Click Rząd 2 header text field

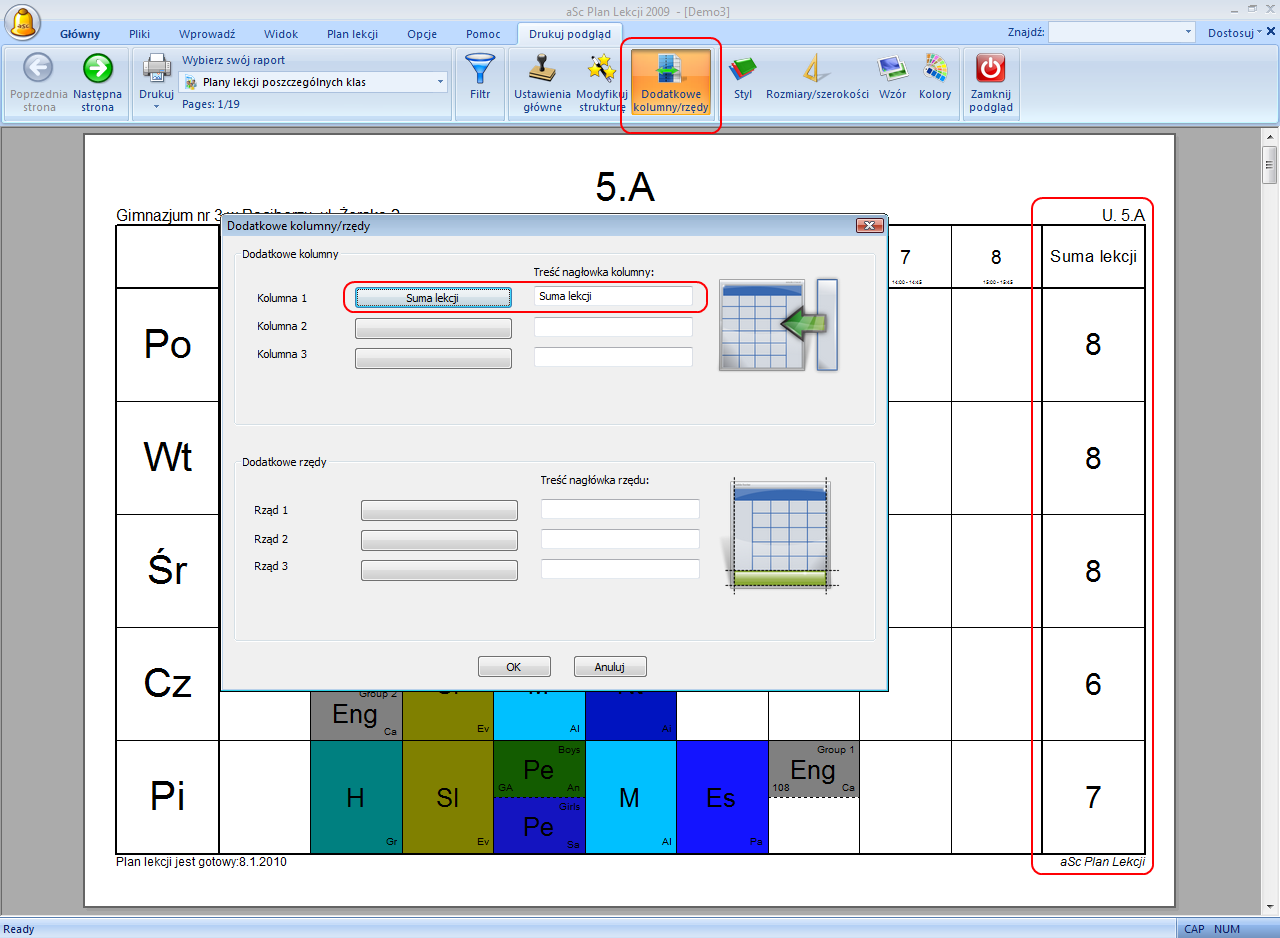tap(620, 539)
